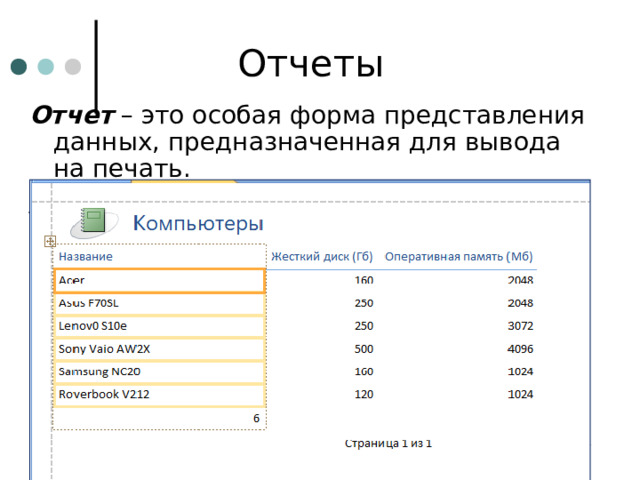The height and width of the screenshot is (480, 640).
Task: Click the Roverbook V212 name cell
Action: [x=159, y=394]
